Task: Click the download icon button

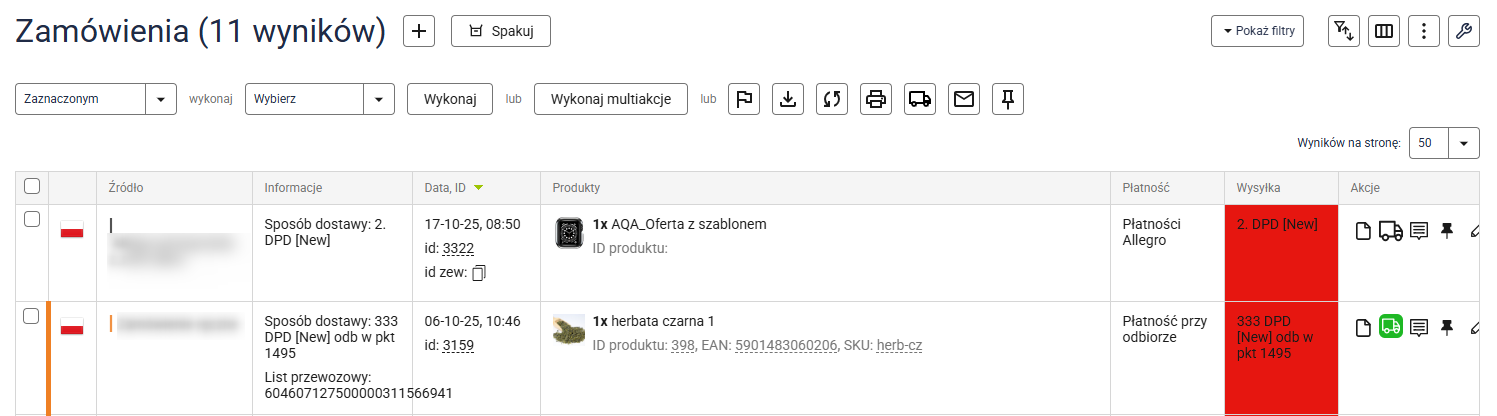Action: point(788,99)
